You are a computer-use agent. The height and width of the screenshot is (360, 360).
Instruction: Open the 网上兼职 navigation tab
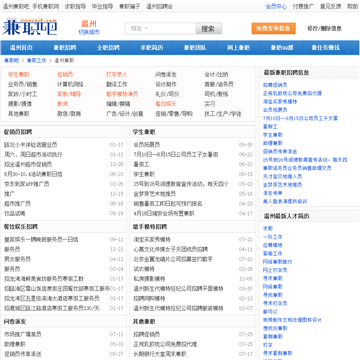click(x=238, y=48)
